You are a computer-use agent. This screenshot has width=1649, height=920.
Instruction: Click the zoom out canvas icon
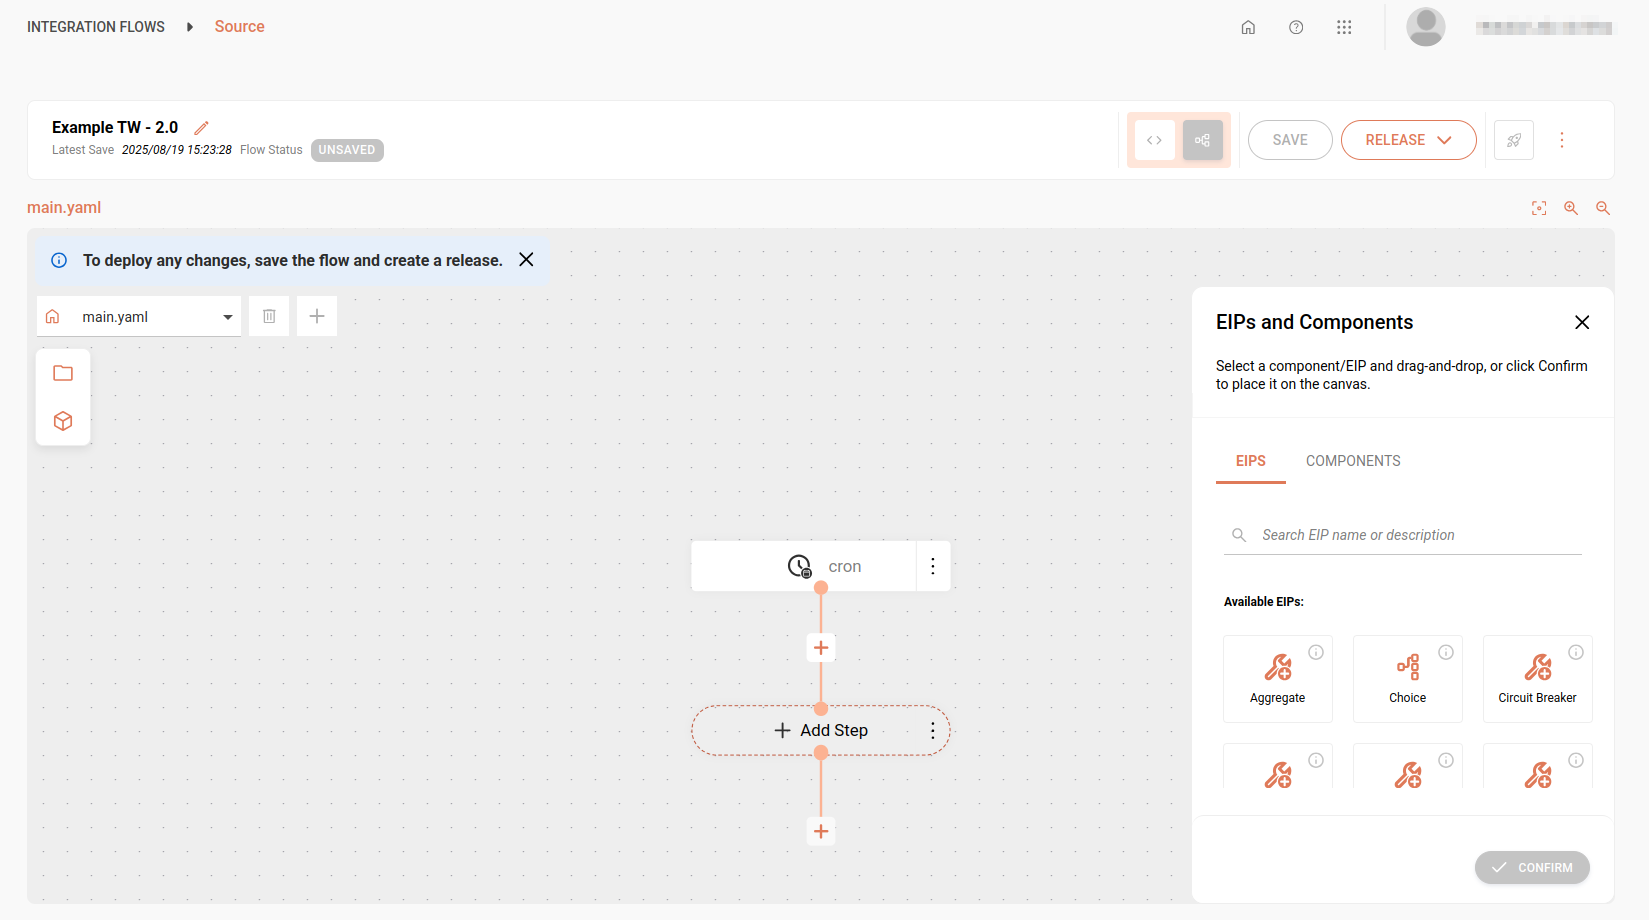tap(1603, 208)
